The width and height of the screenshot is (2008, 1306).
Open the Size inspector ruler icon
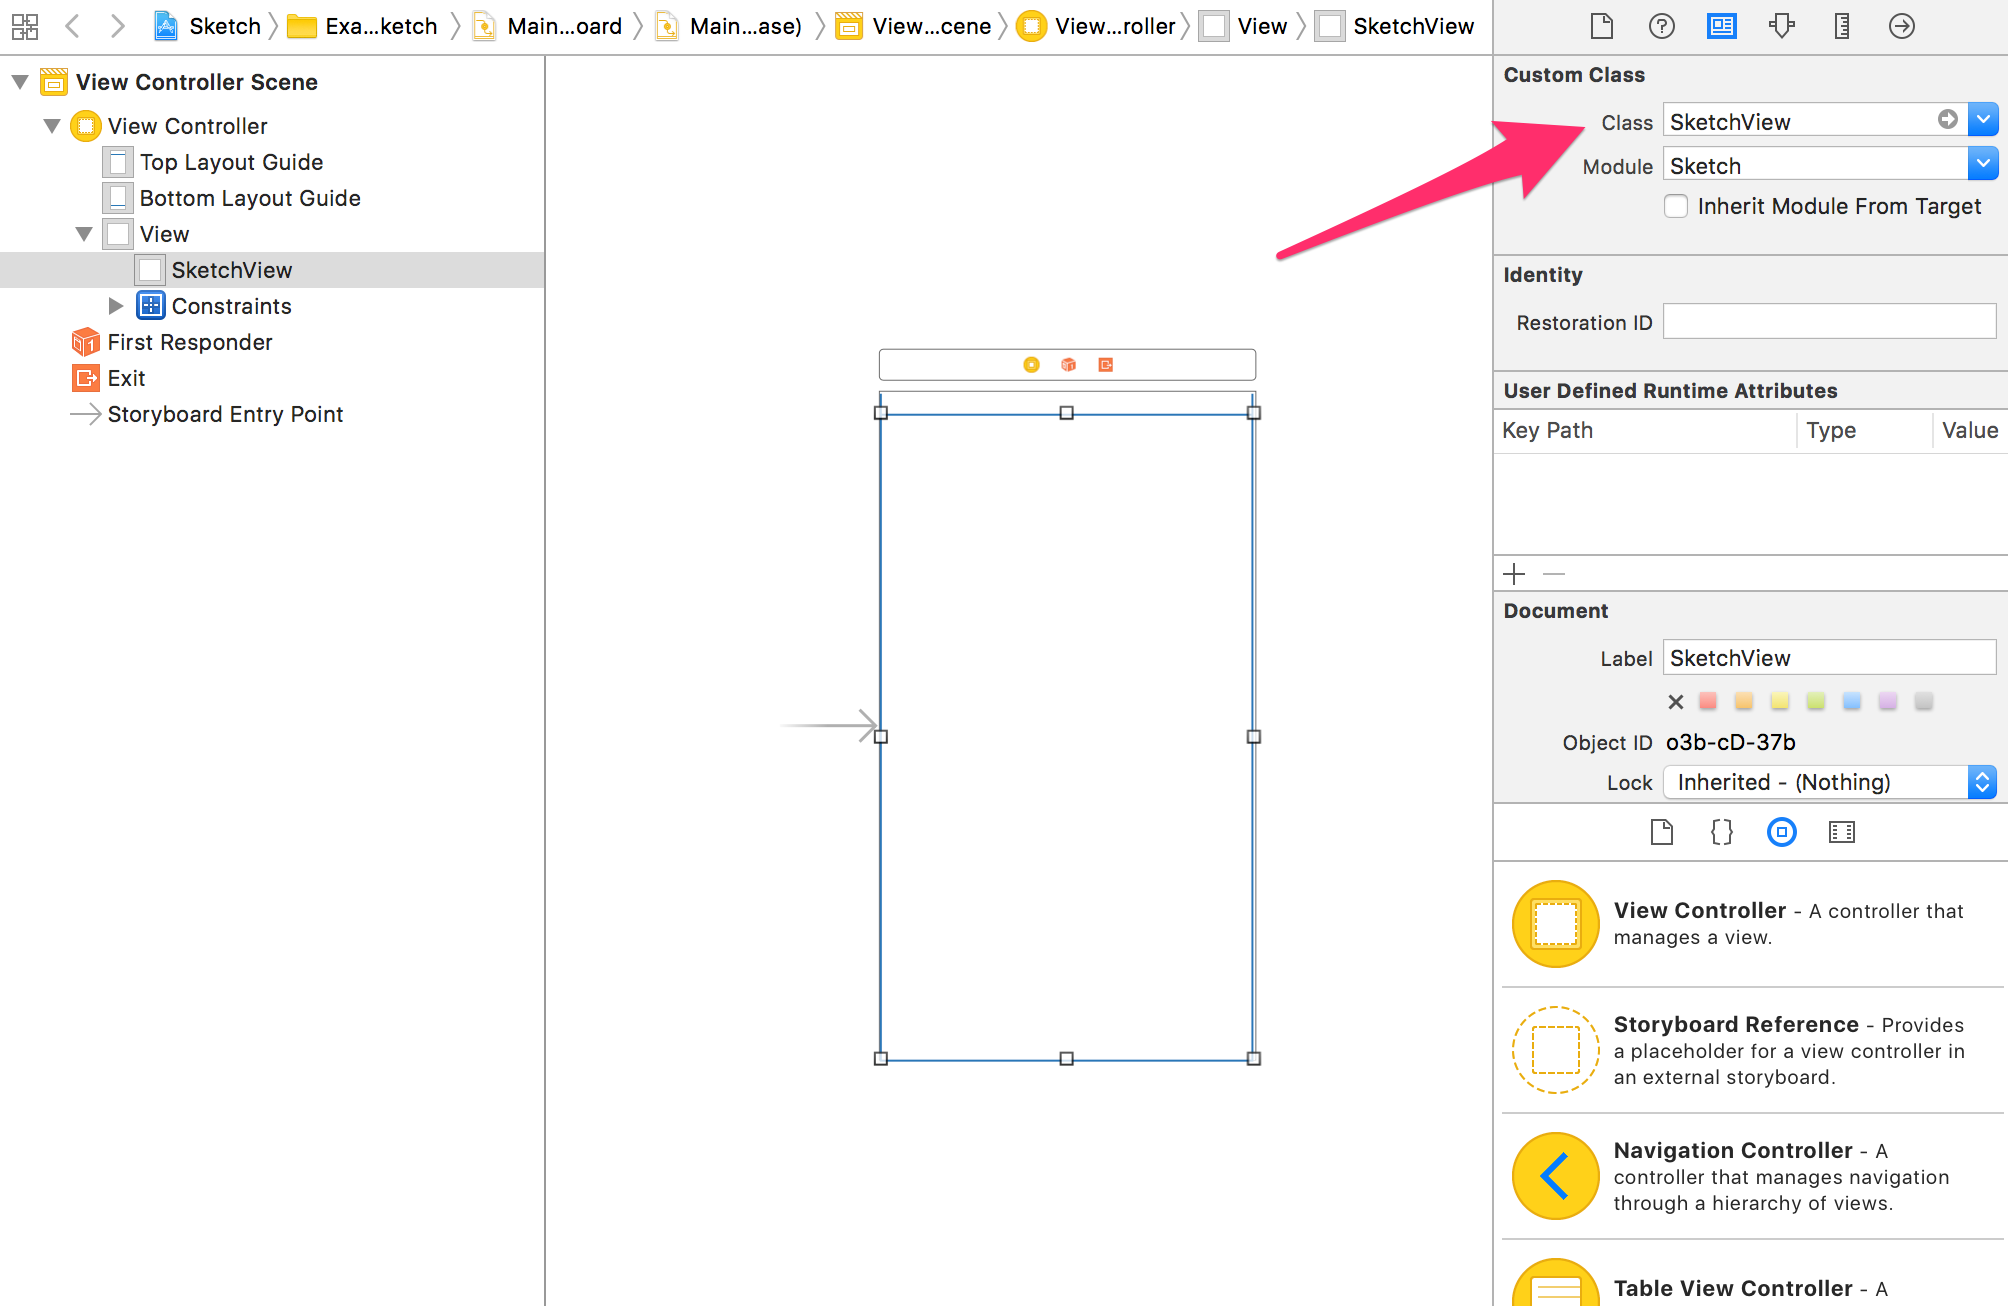click(1841, 26)
